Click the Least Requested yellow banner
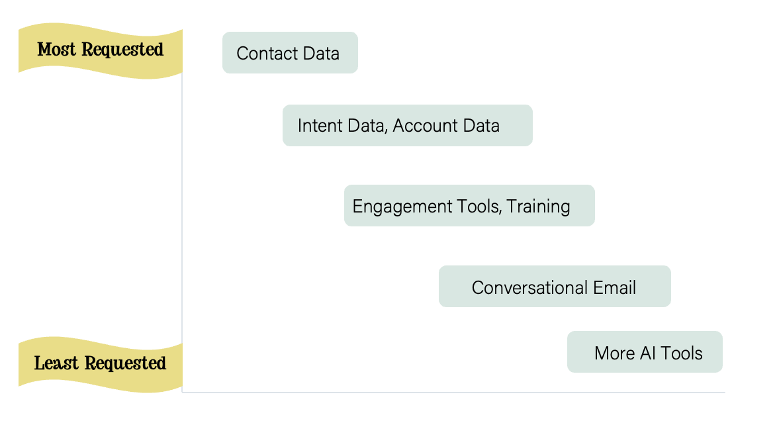This screenshot has width=778, height=422. coord(100,364)
